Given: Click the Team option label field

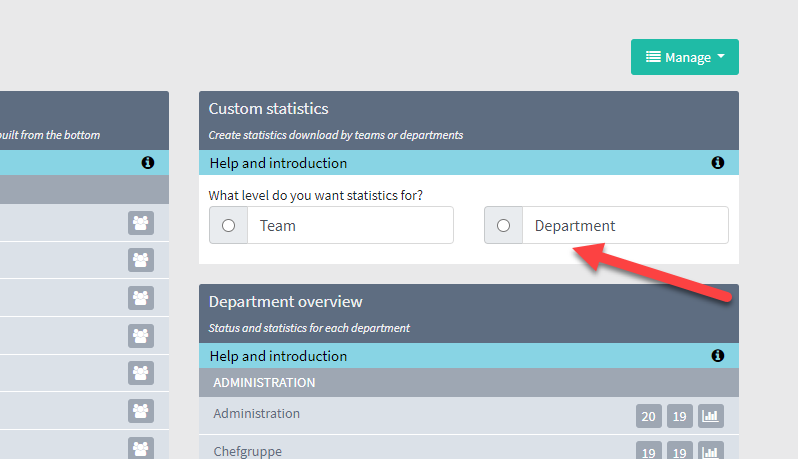Looking at the screenshot, I should click(350, 225).
